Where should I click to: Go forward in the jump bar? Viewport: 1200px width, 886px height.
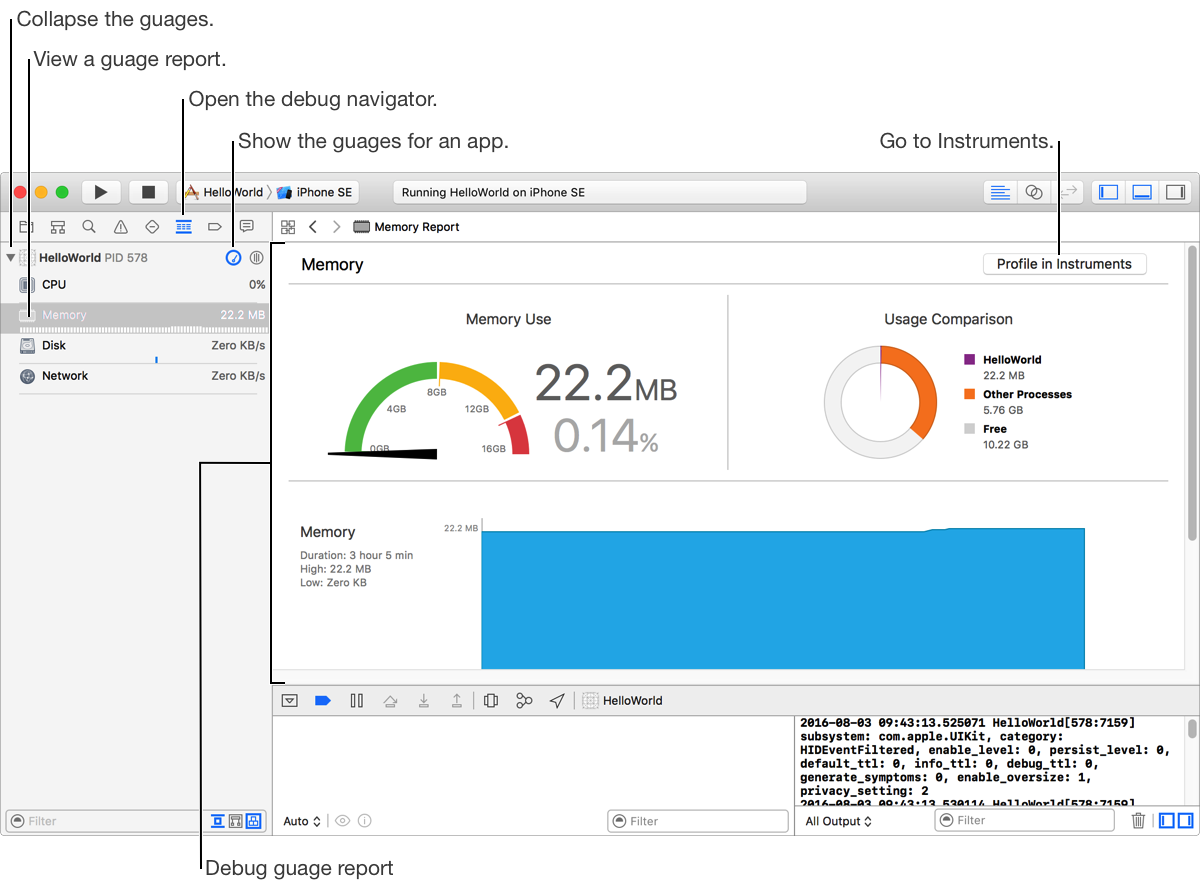click(x=337, y=227)
